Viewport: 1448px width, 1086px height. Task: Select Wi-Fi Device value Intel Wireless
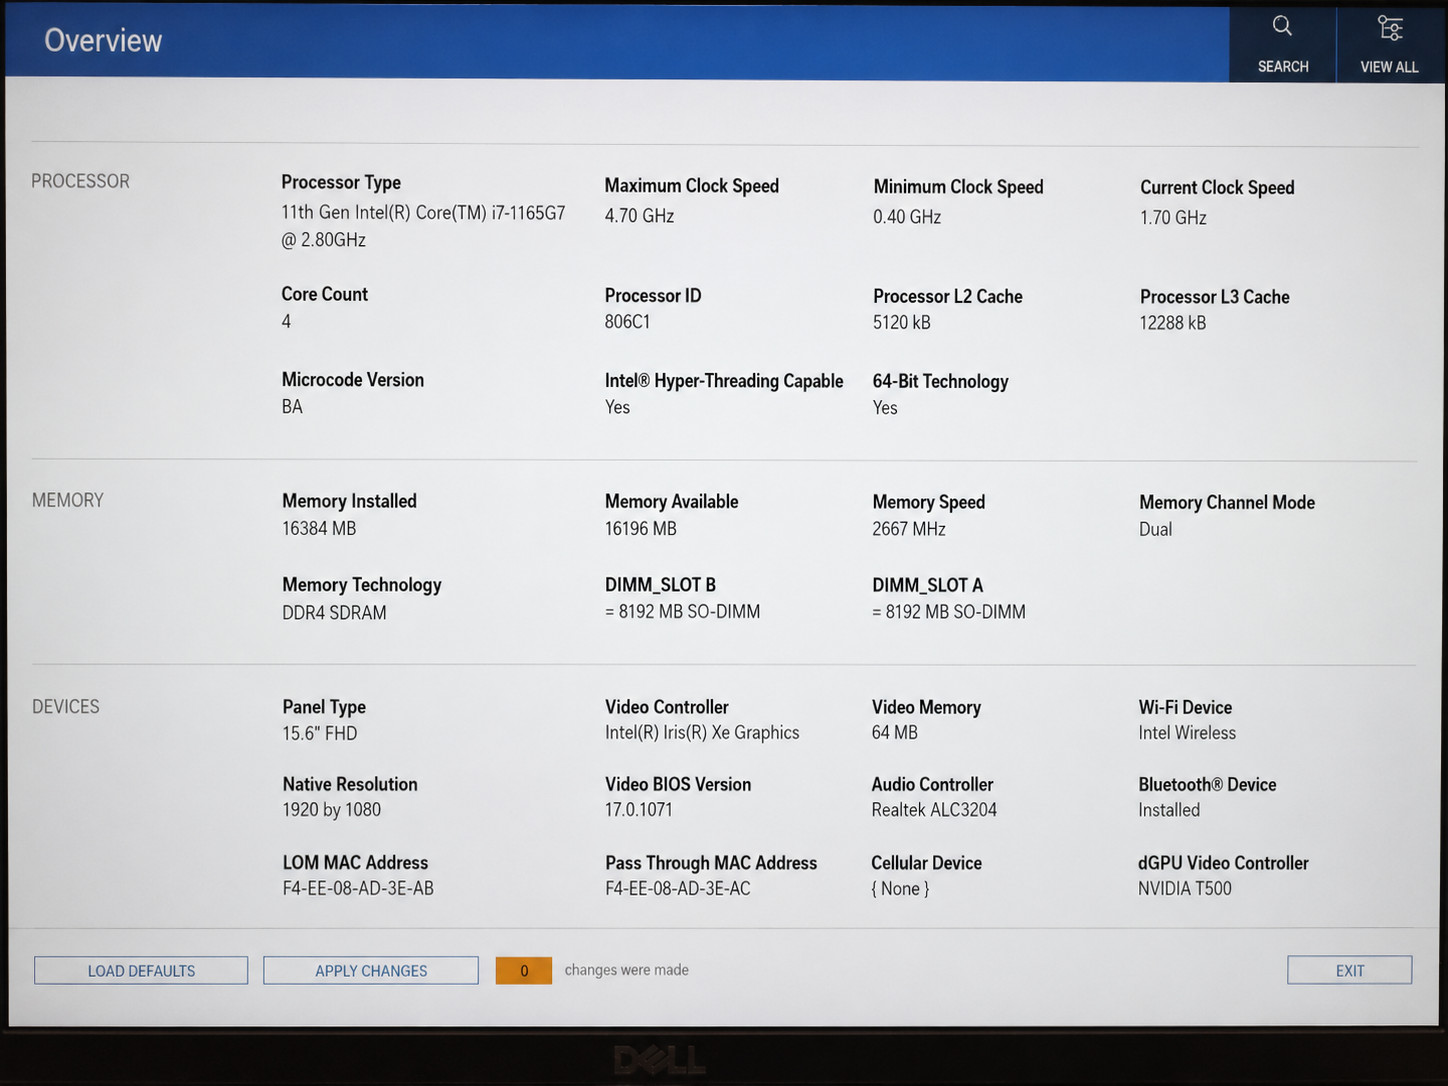1187,733
